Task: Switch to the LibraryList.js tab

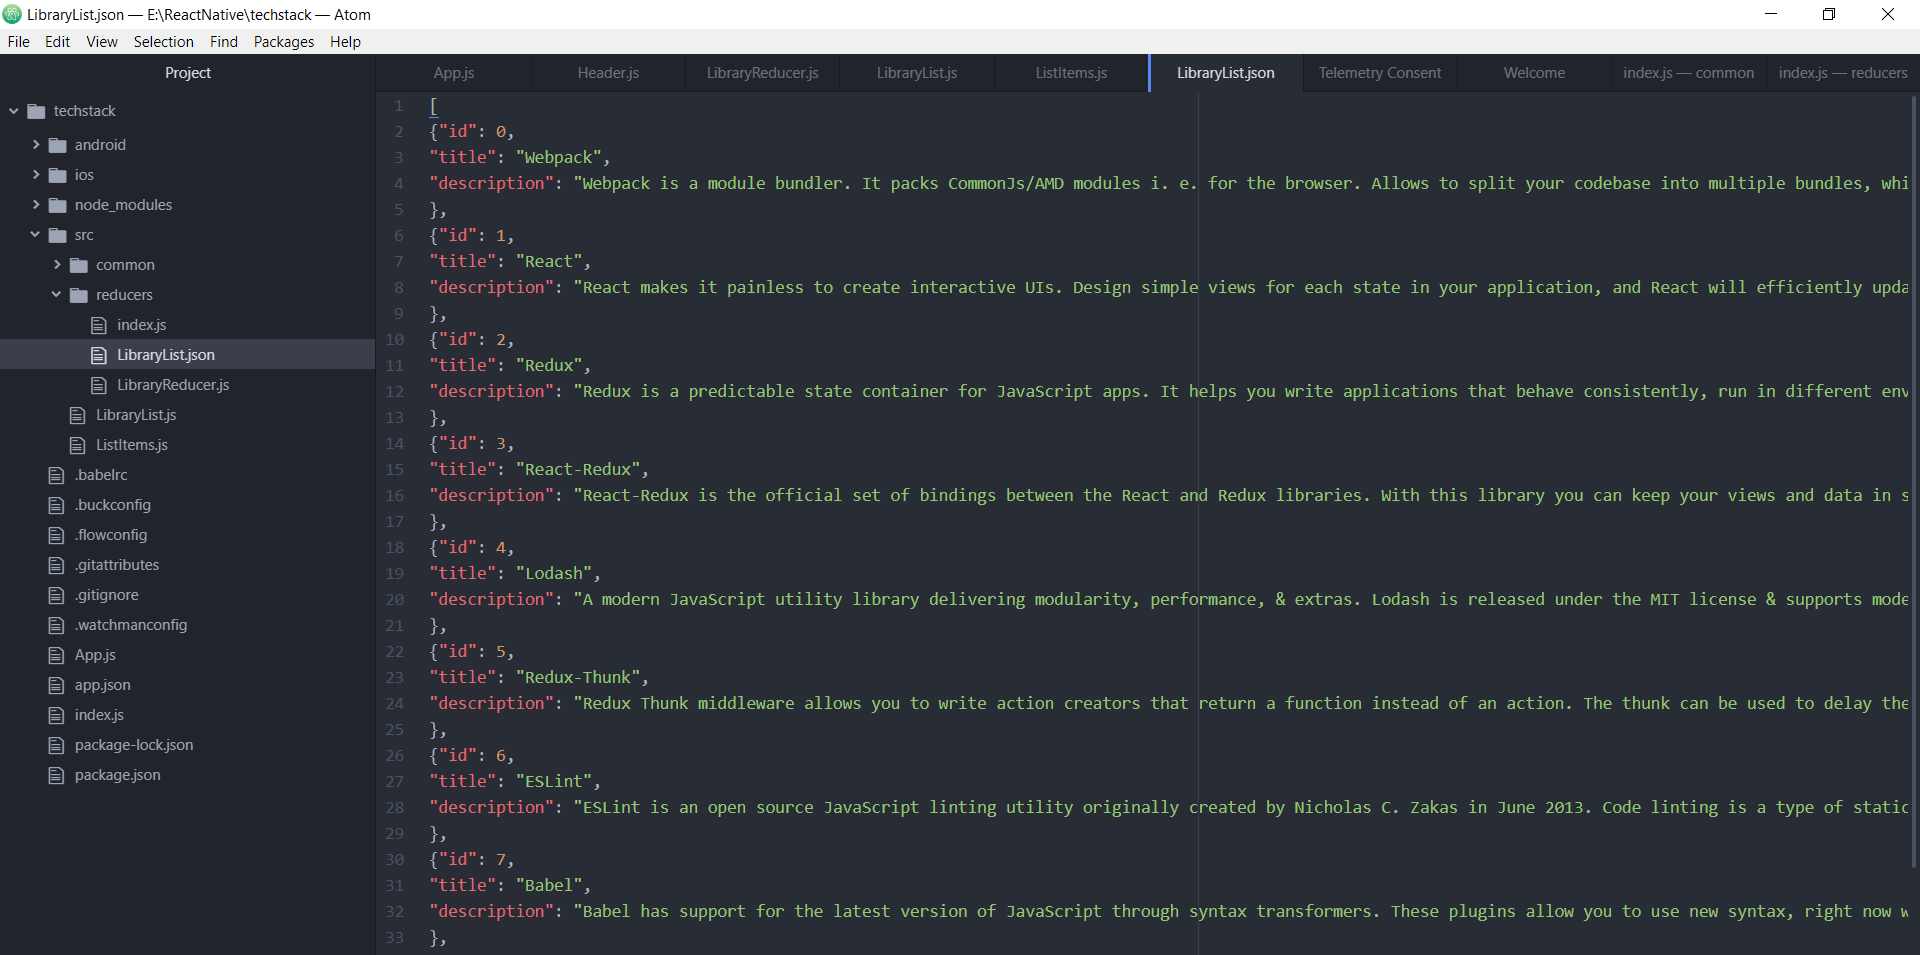Action: 917,73
